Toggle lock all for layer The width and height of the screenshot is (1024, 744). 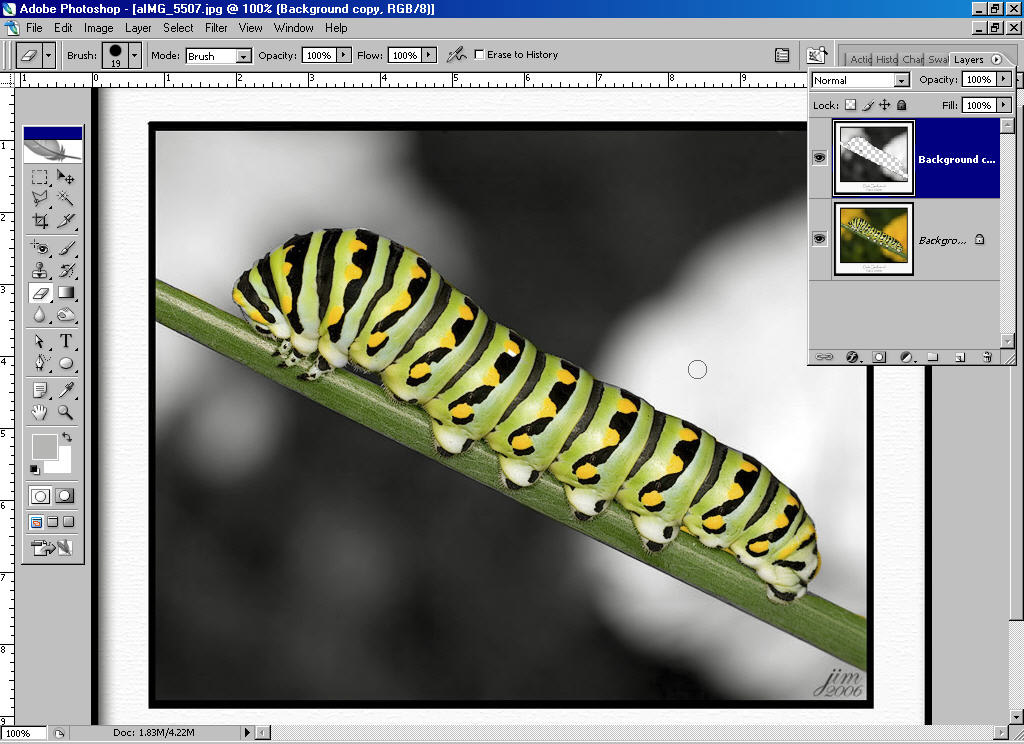coord(902,105)
